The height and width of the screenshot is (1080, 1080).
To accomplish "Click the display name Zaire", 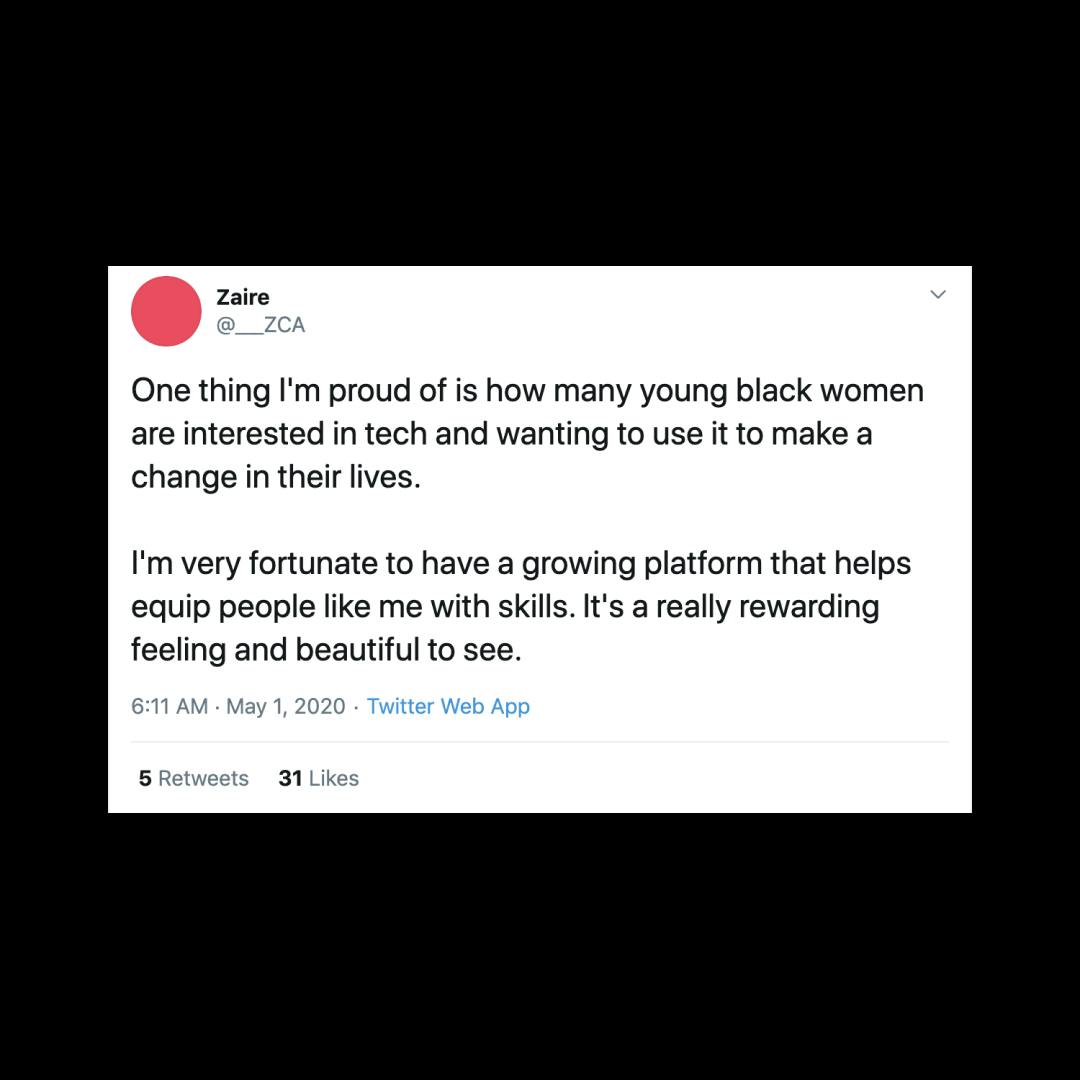I will click(242, 297).
